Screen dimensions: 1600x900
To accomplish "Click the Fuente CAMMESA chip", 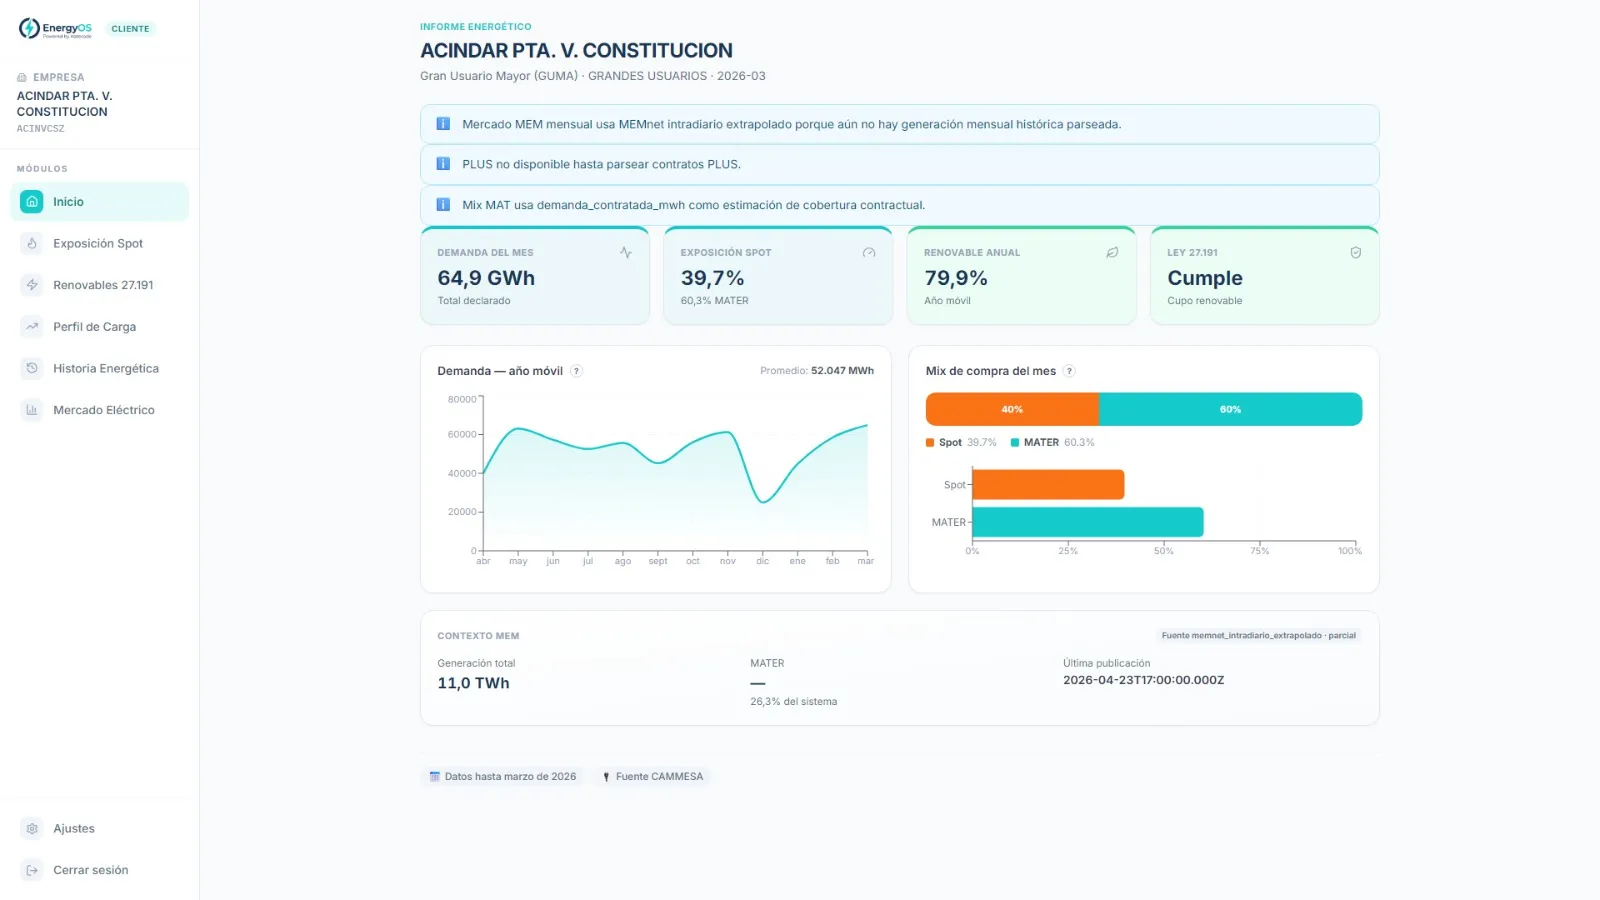I will 652,777.
